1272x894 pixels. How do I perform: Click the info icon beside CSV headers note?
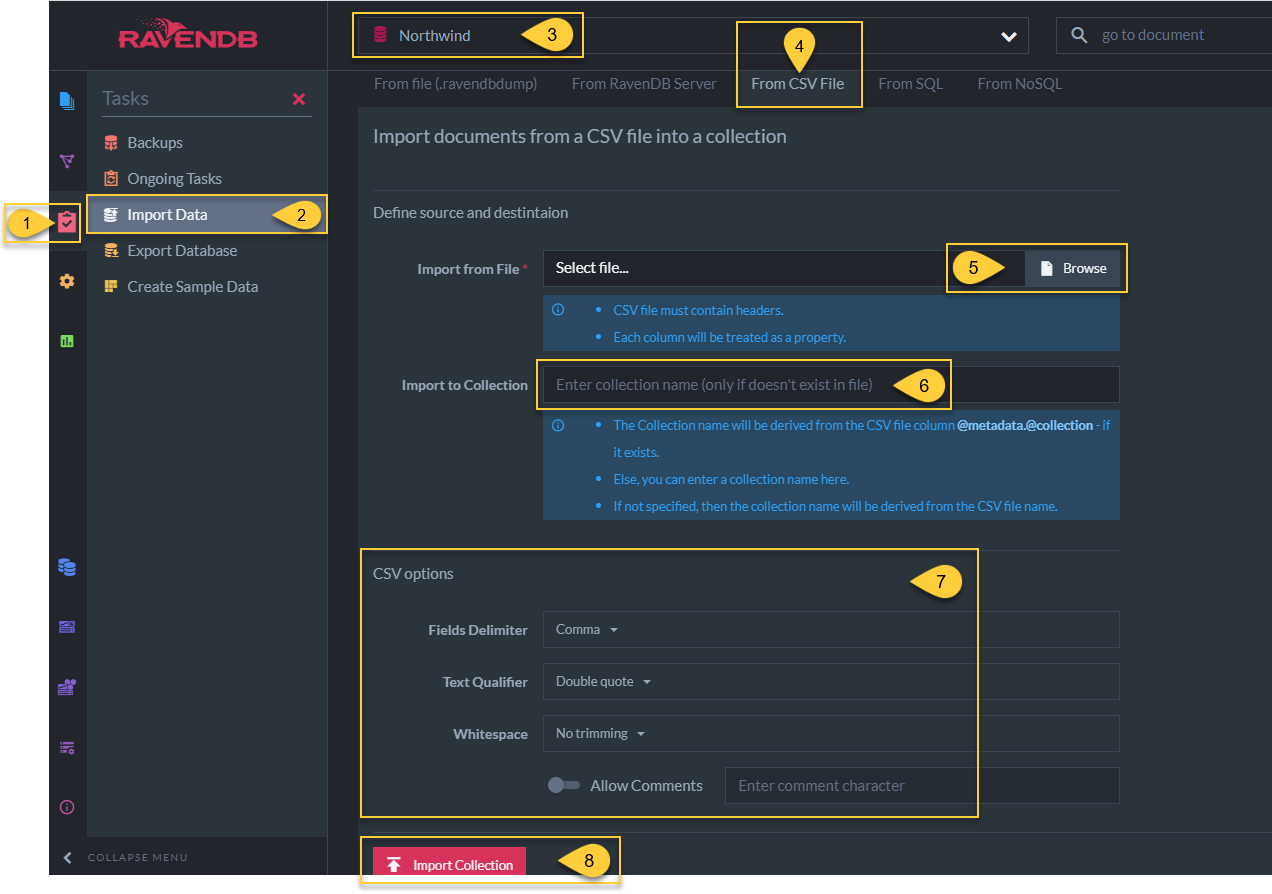558,310
